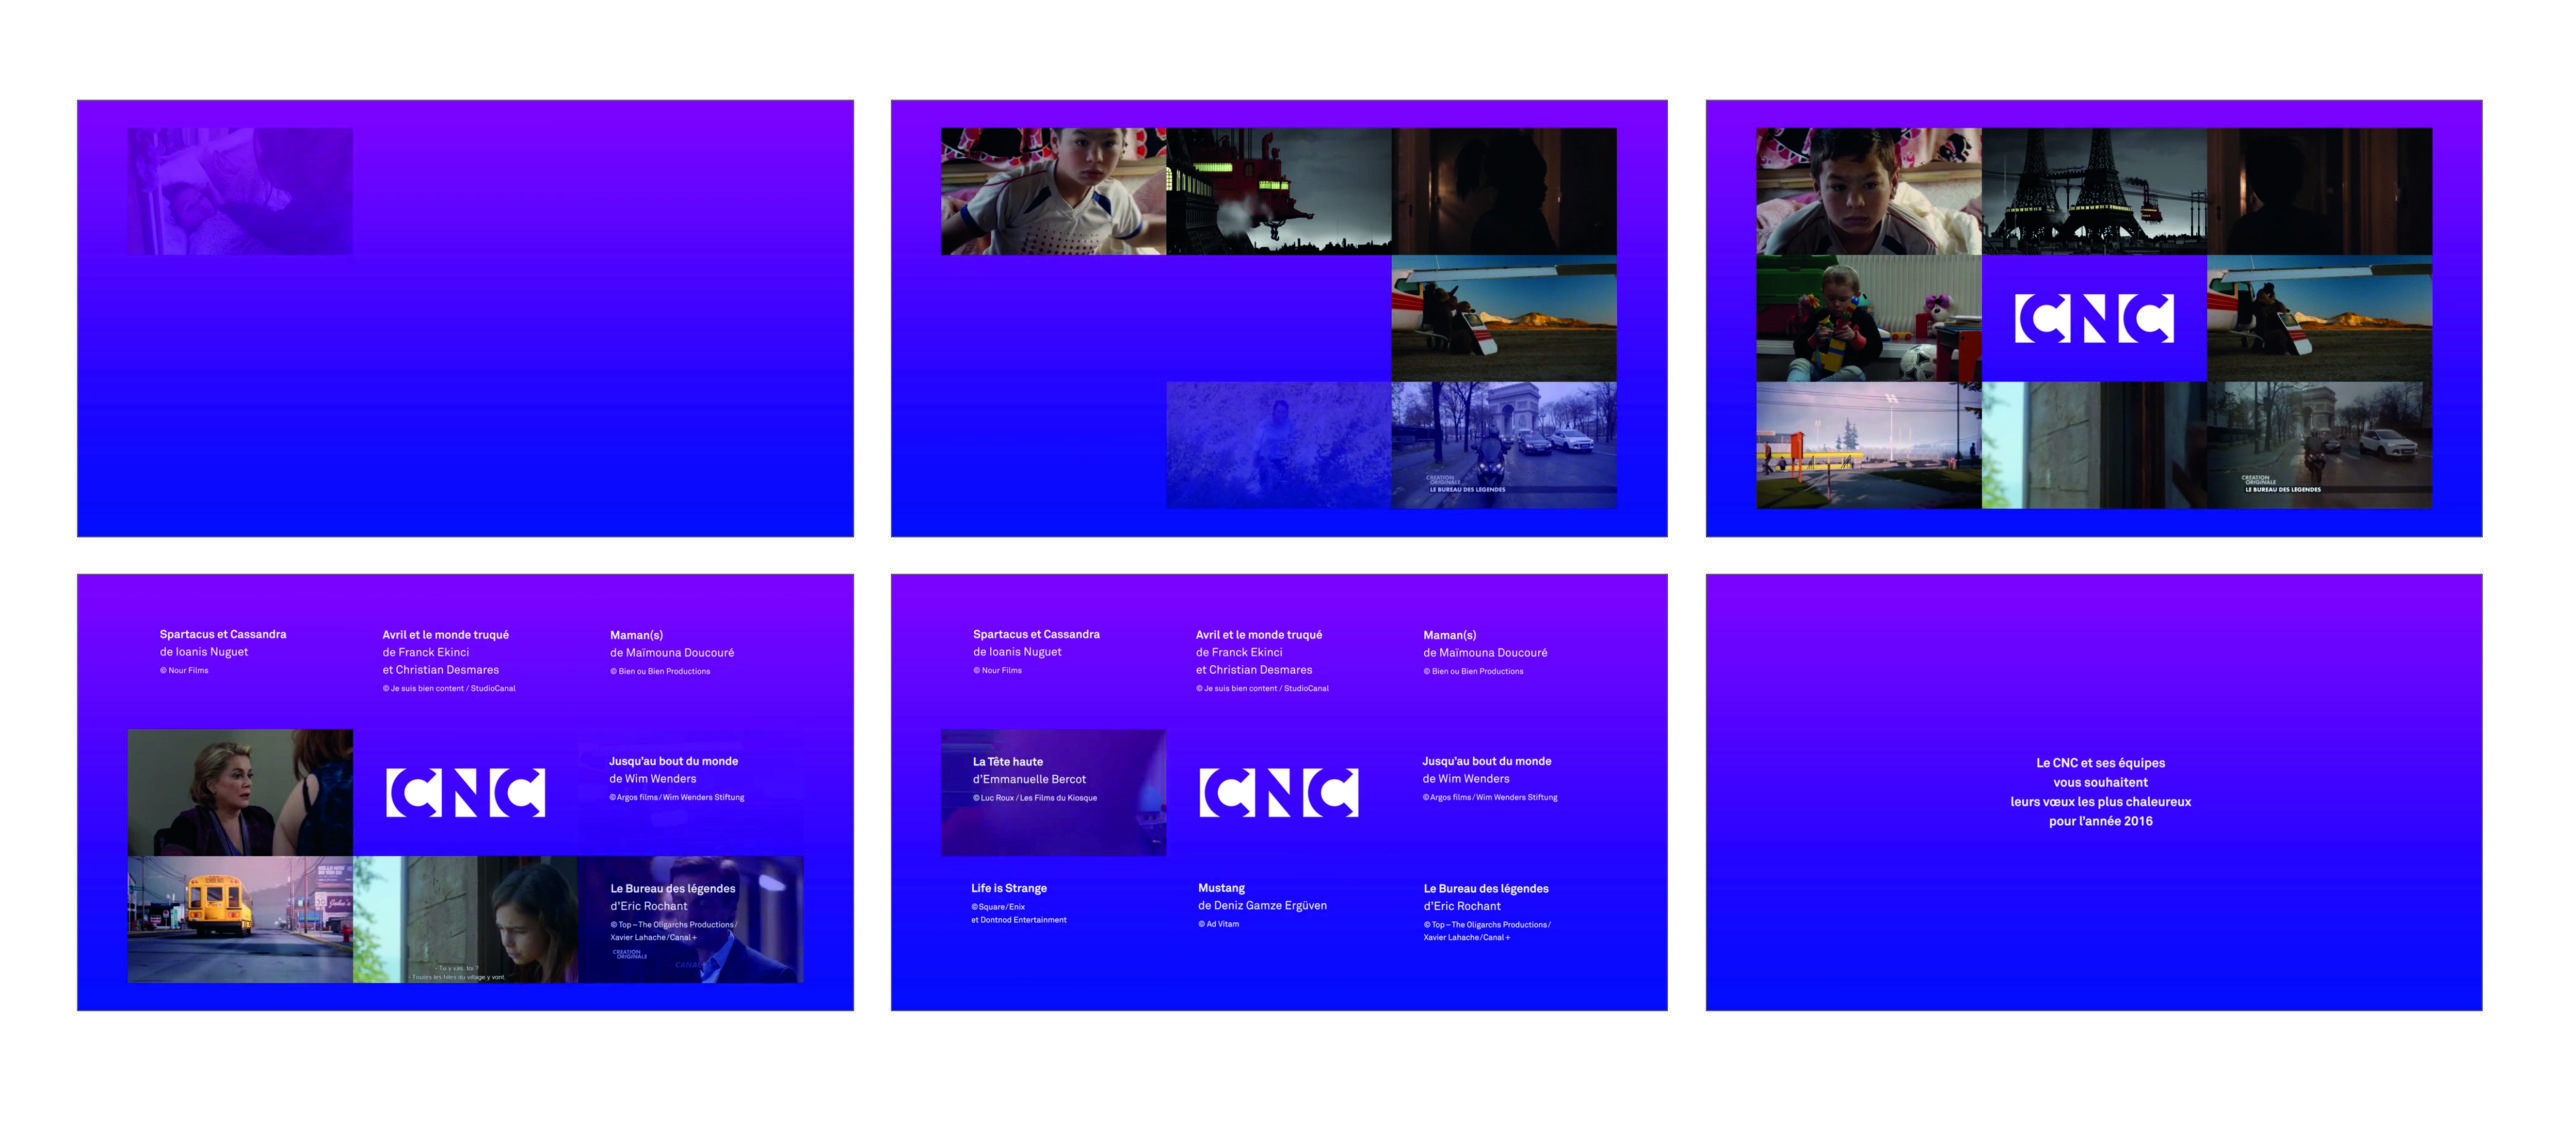Click the faded figure in flowers thumbnail
This screenshot has width=2560, height=1132.
(1278, 445)
